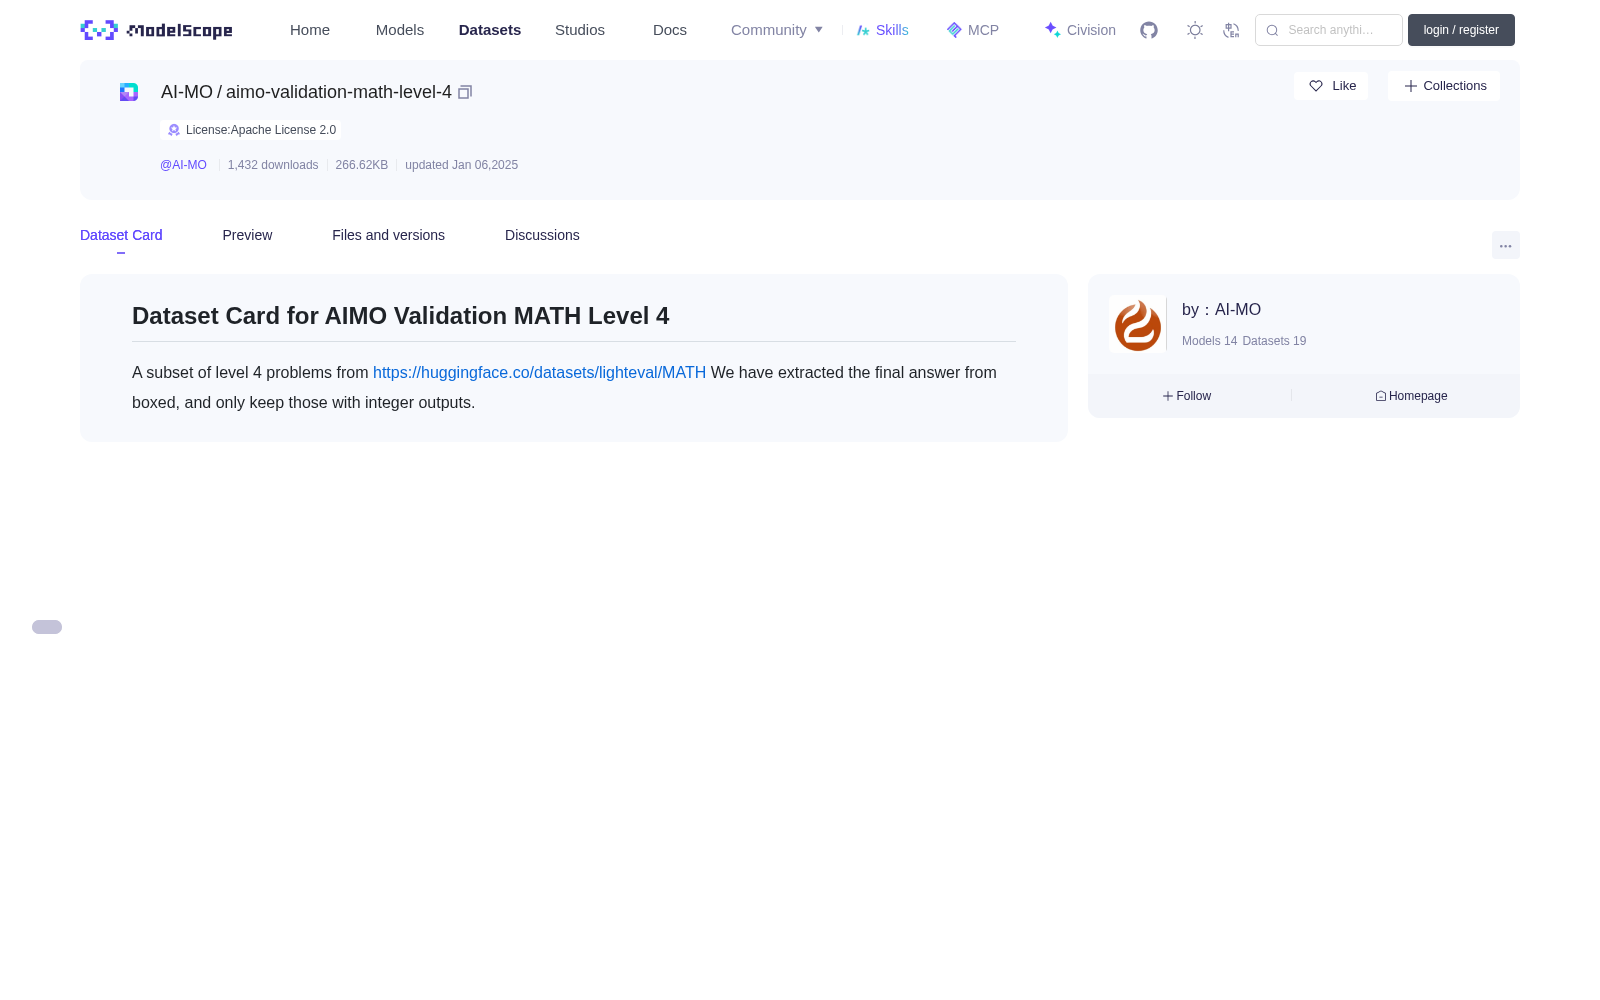Click the plus icon in Collections button

pos(1410,86)
